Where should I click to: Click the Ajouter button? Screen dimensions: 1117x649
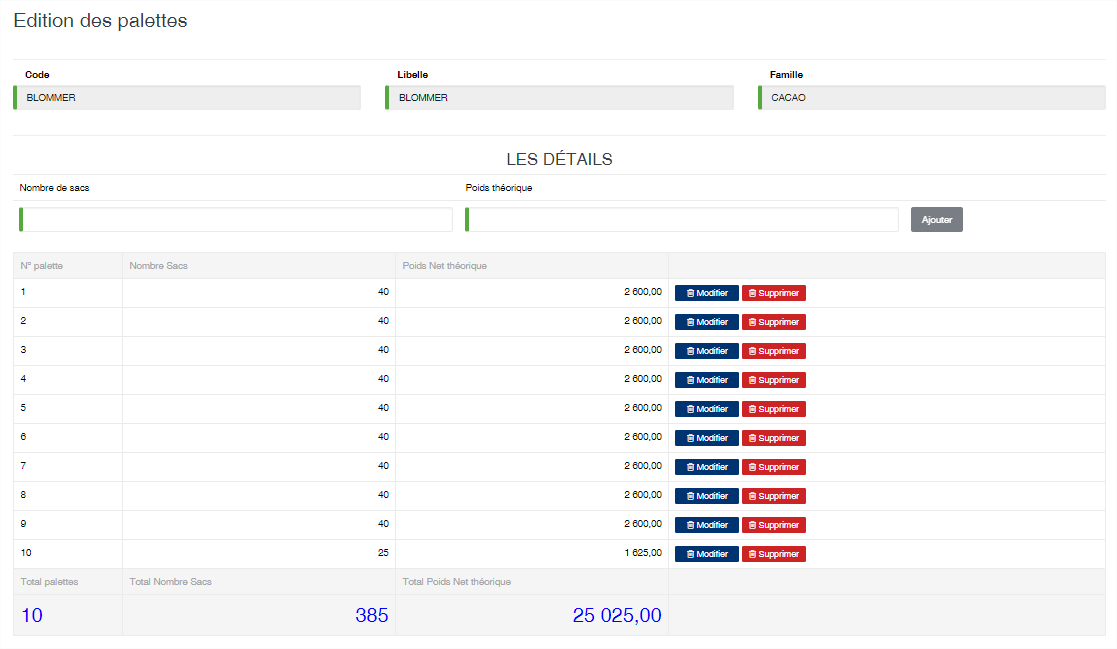pyautogui.click(x=937, y=219)
